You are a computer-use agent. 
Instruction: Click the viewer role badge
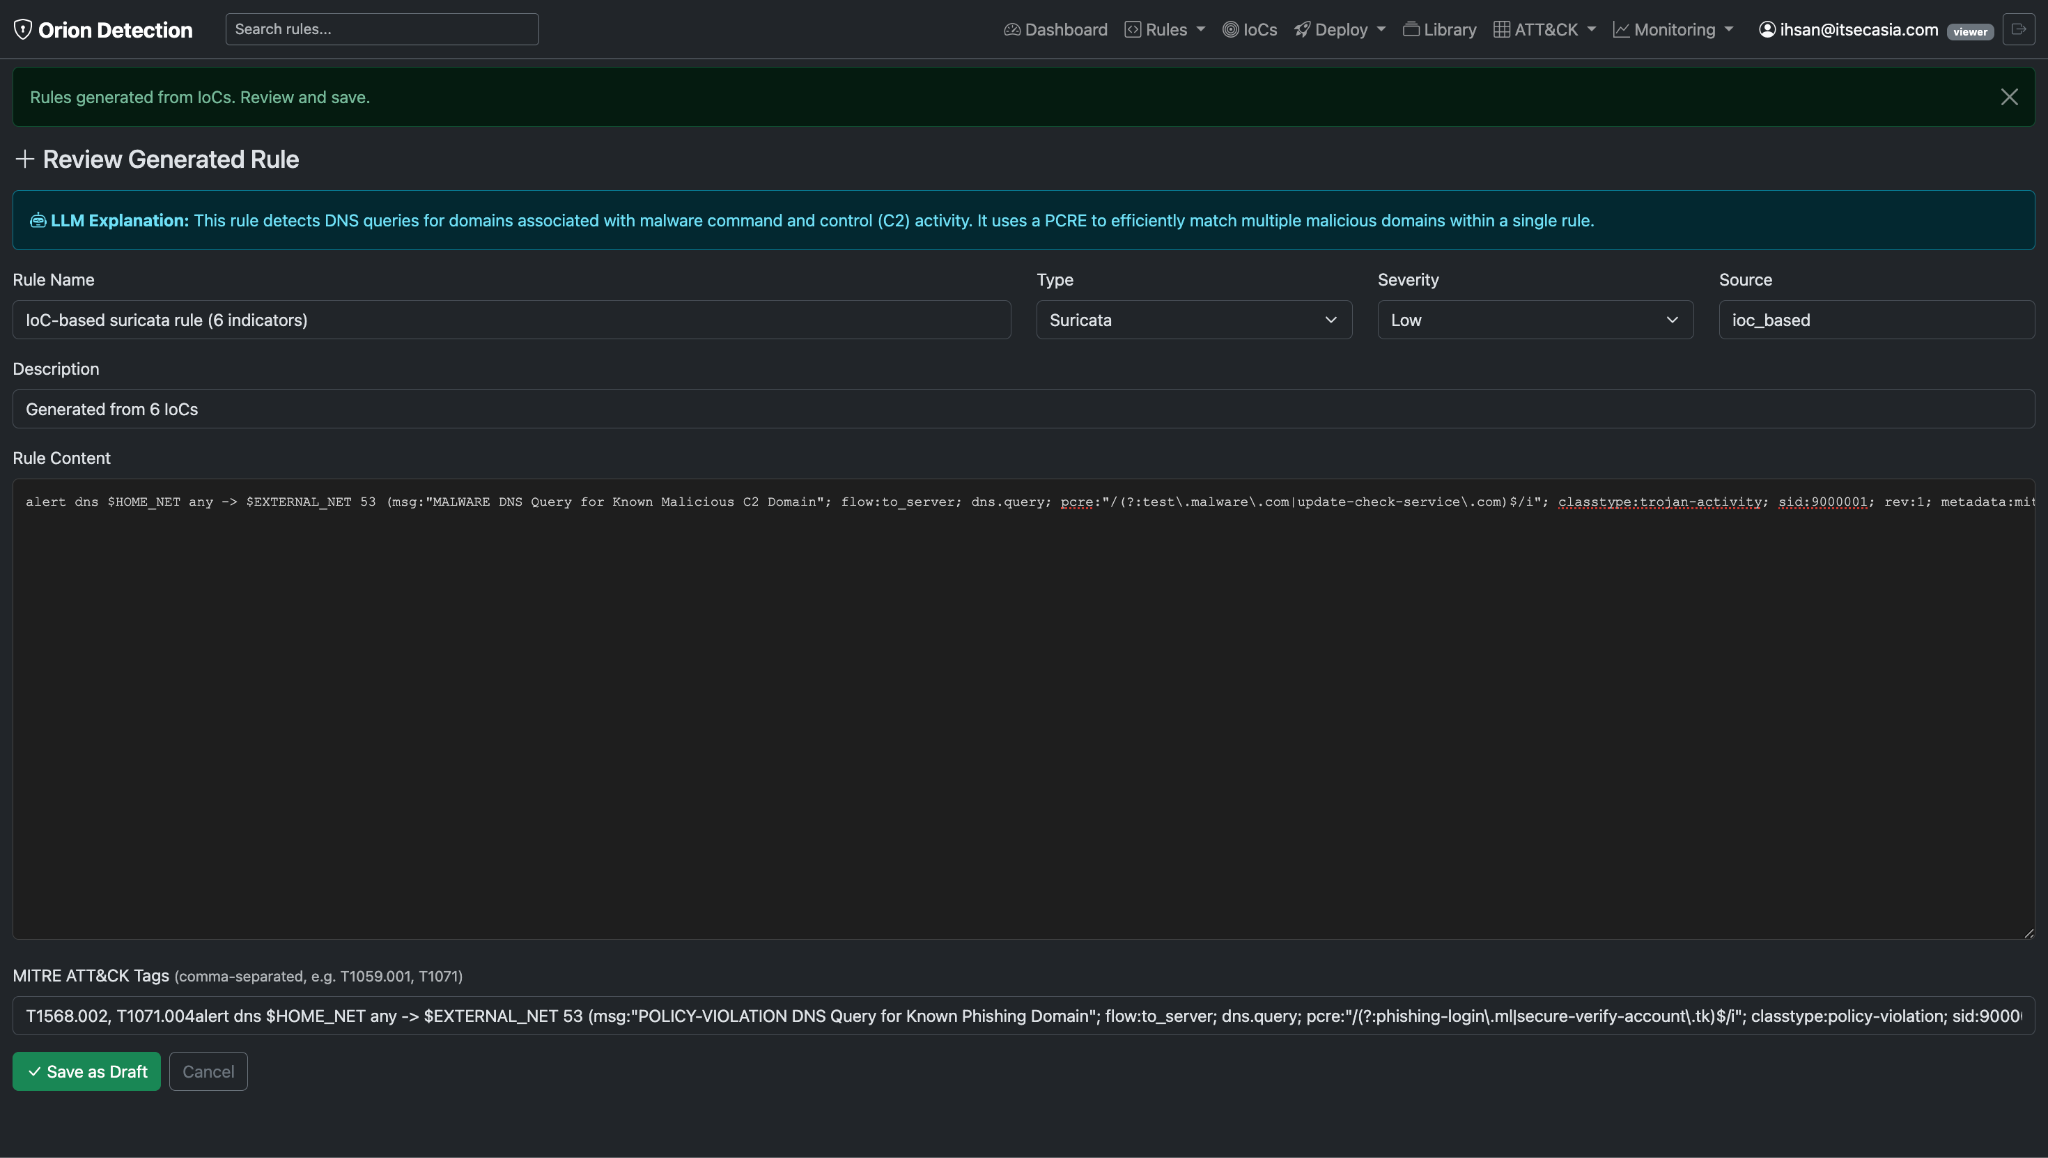pos(1970,32)
